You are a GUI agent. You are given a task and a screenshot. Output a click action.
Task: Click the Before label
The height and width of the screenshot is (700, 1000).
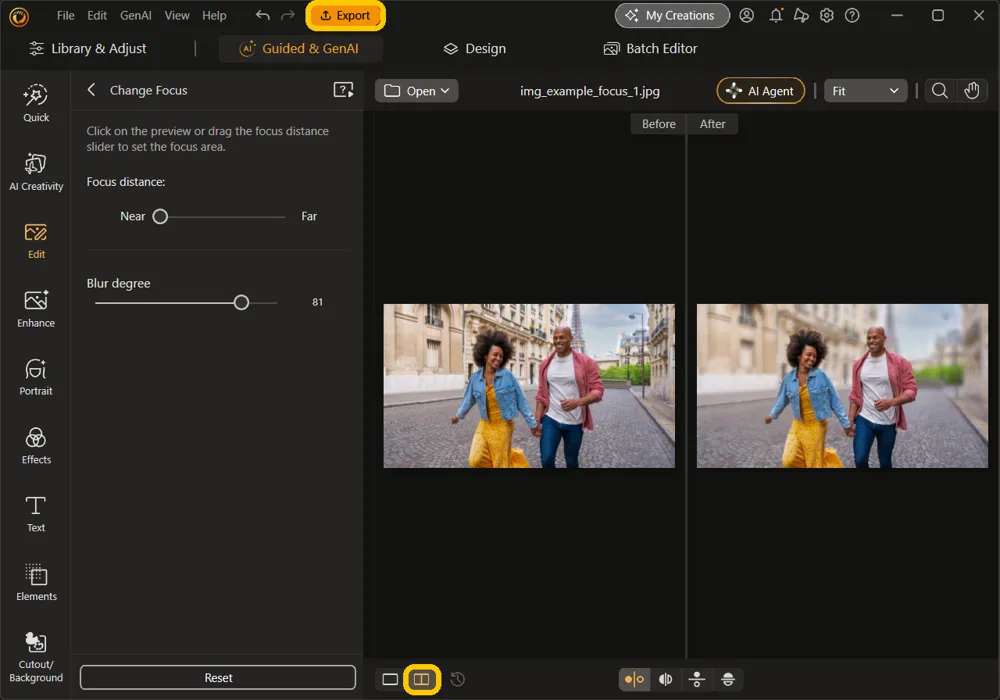(658, 124)
